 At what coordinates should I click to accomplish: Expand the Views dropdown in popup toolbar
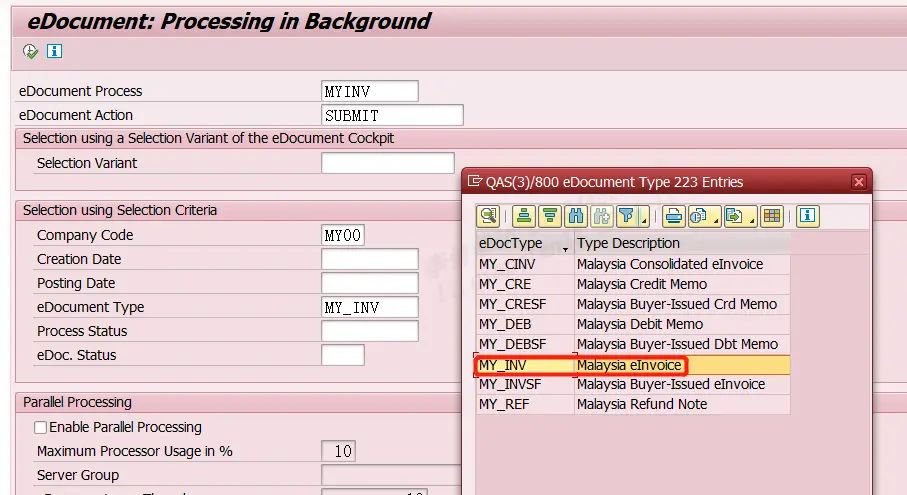click(x=715, y=219)
